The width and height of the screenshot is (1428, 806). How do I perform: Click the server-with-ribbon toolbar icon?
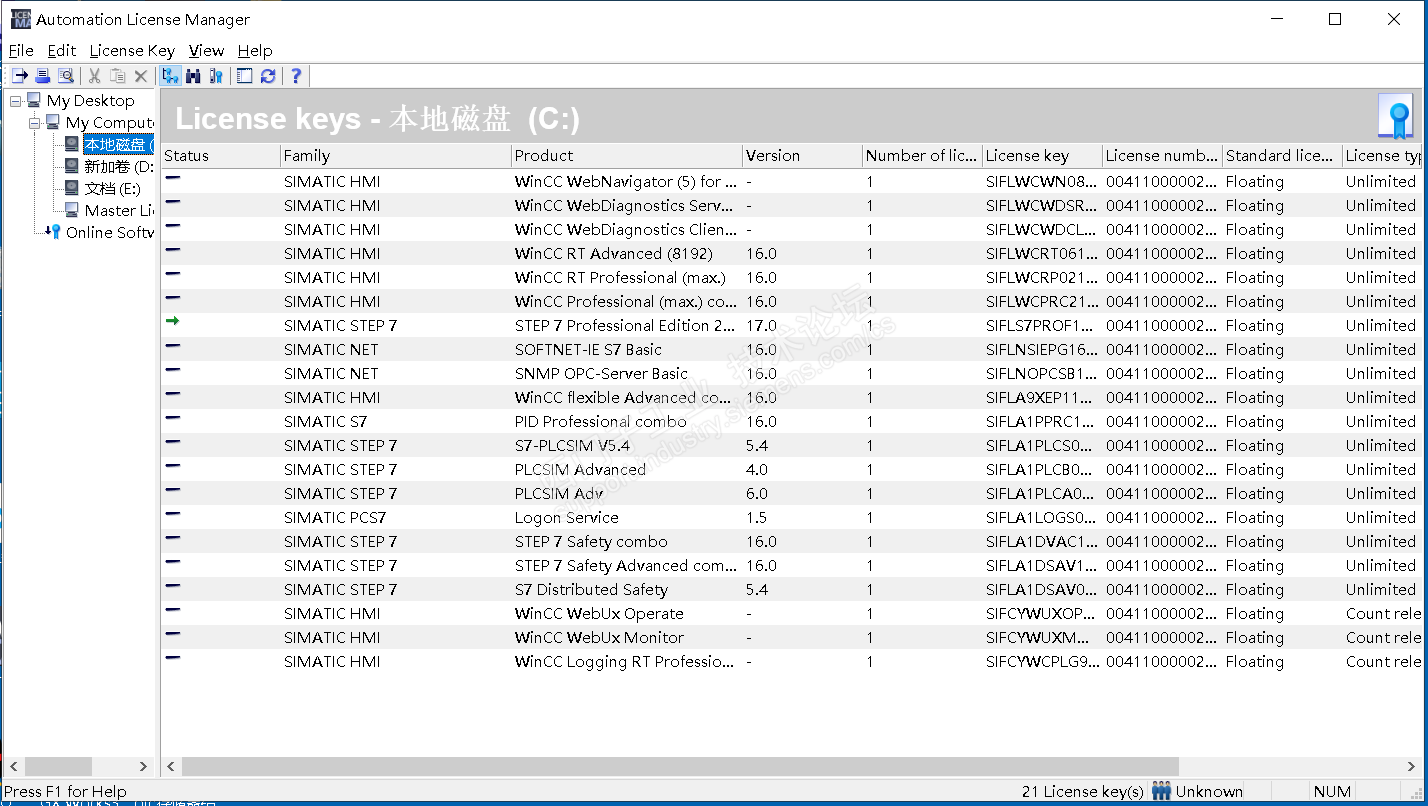click(216, 76)
